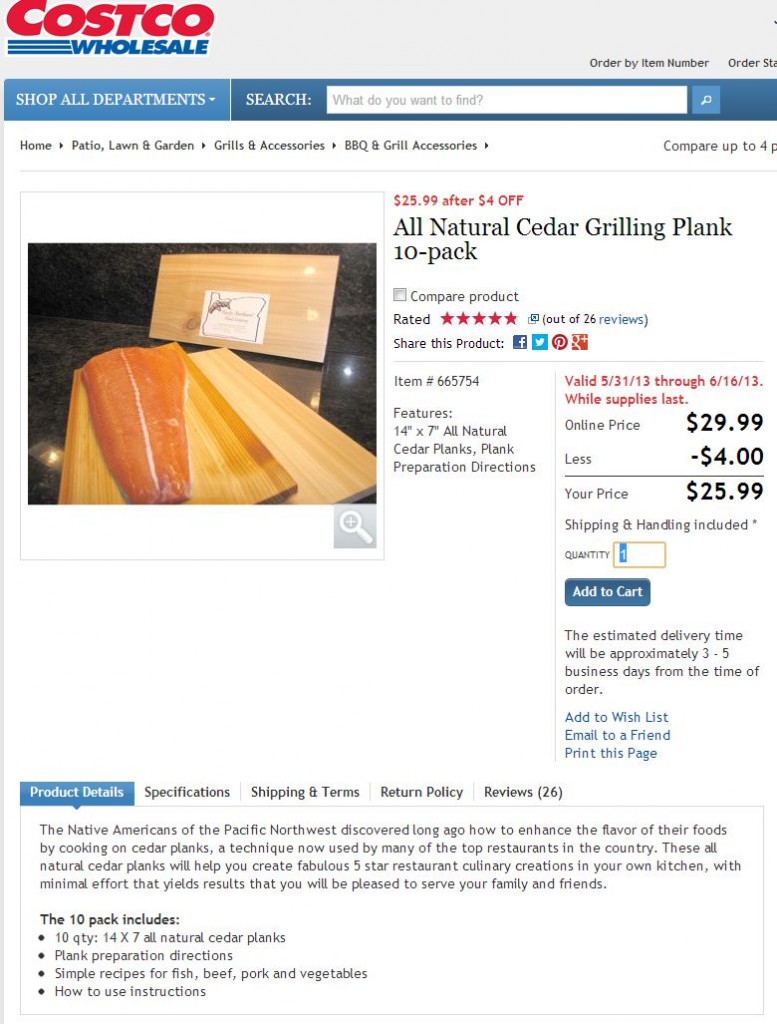The width and height of the screenshot is (777, 1024).
Task: Click the five-star rating
Action: tap(479, 319)
